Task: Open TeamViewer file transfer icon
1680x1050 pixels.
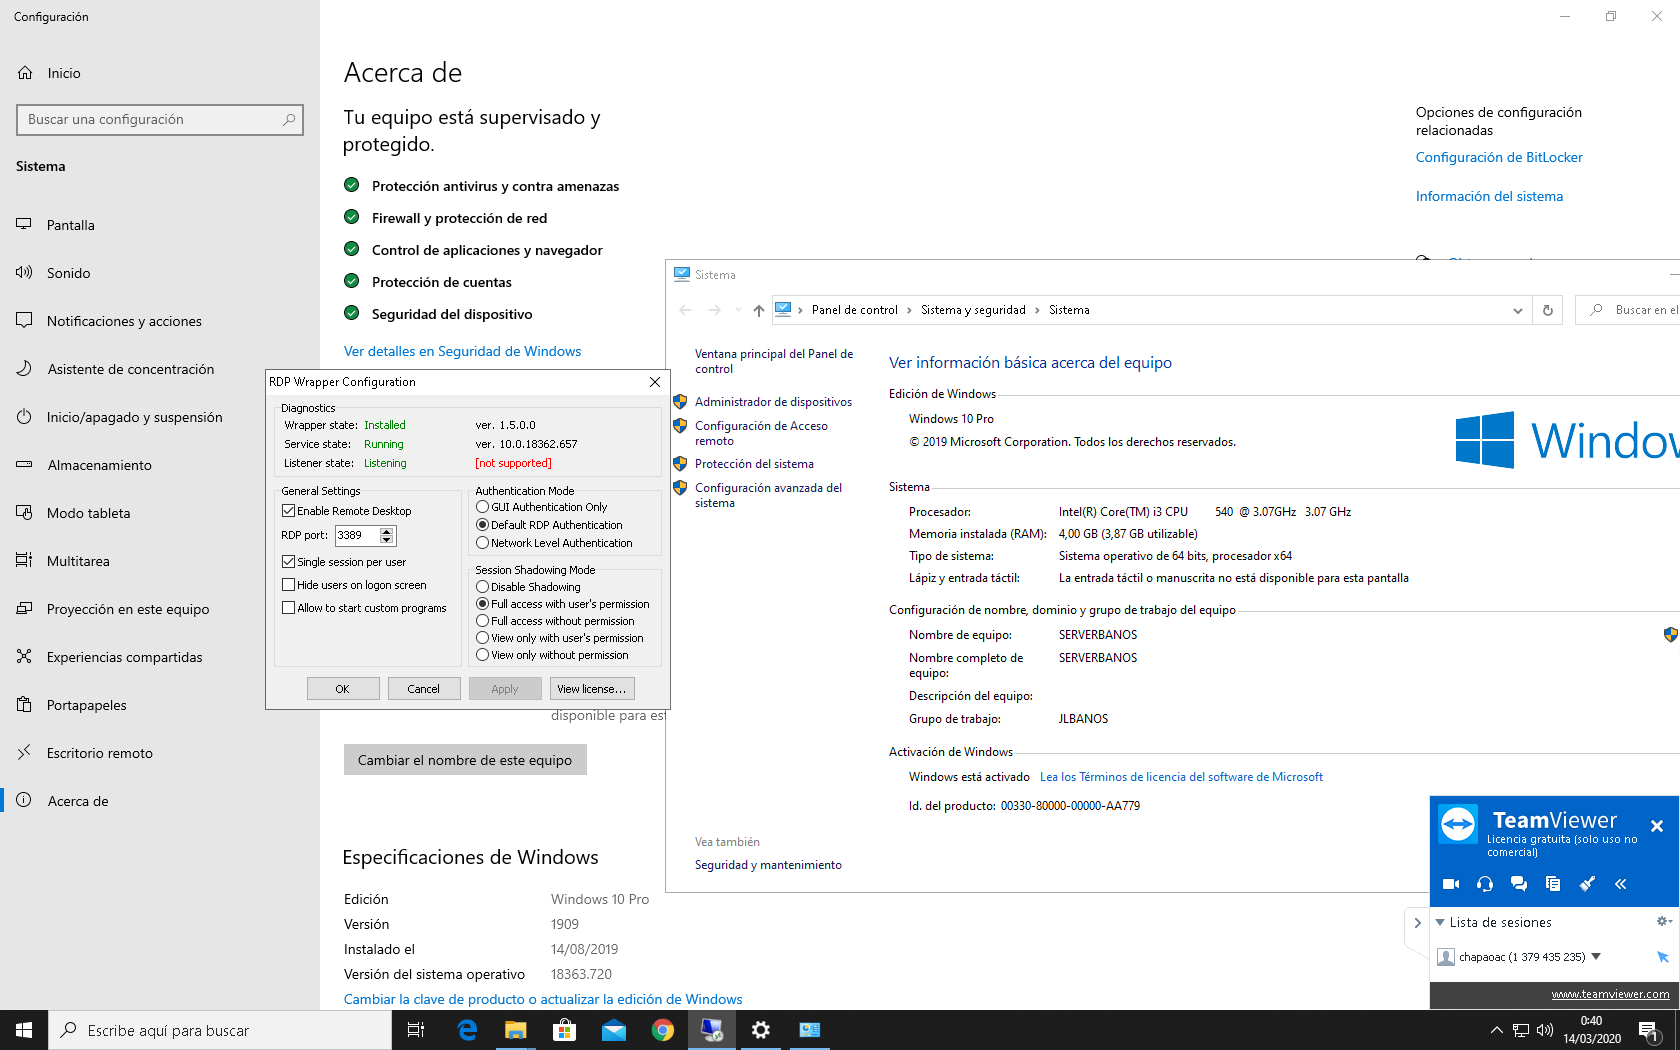Action: pos(1553,884)
